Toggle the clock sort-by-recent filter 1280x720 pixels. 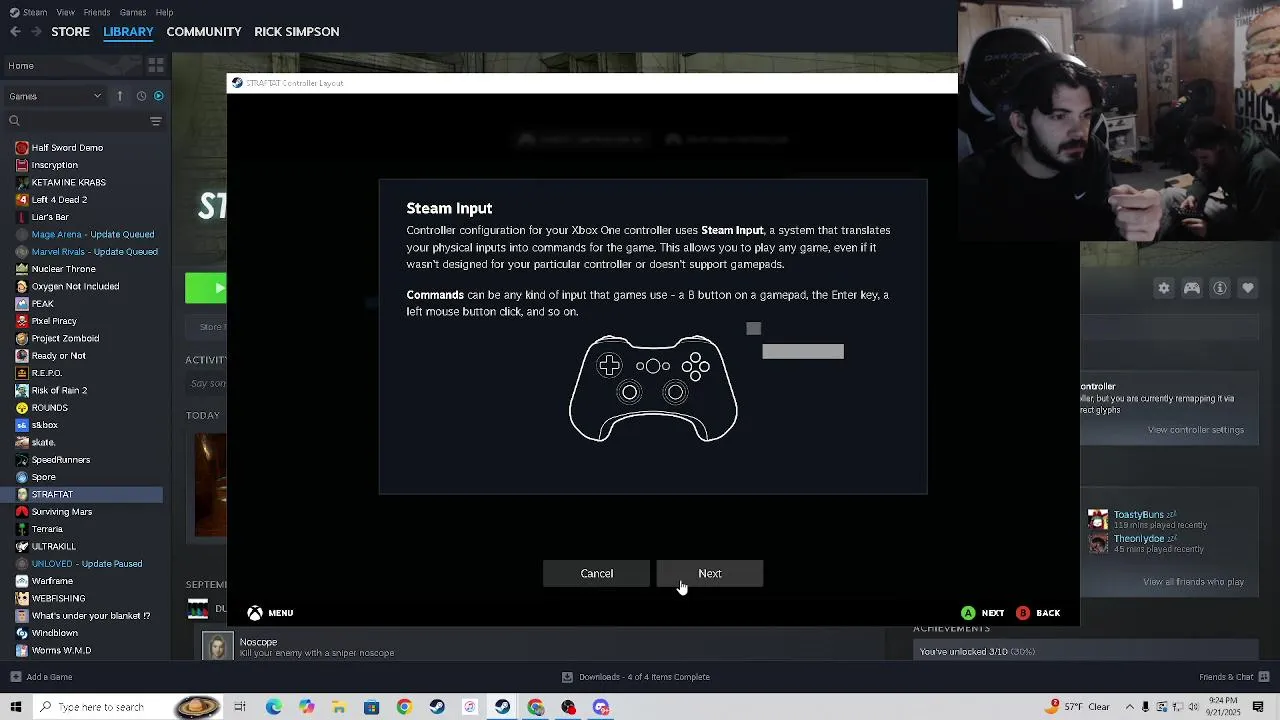pyautogui.click(x=141, y=96)
